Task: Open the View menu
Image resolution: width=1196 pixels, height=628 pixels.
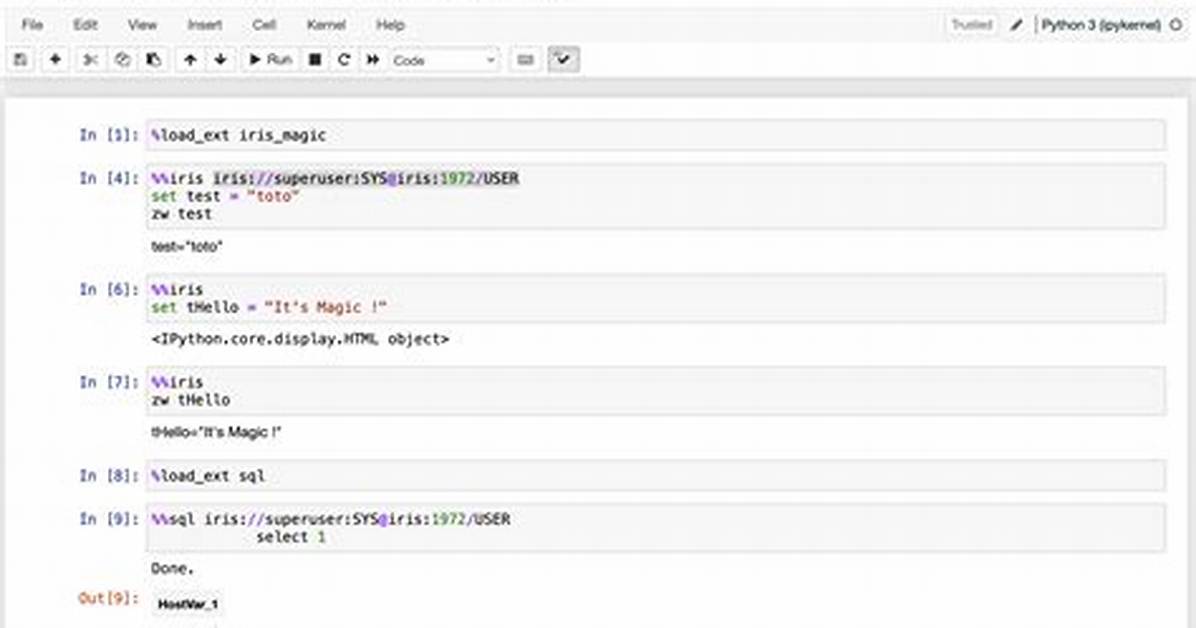Action: (x=142, y=24)
